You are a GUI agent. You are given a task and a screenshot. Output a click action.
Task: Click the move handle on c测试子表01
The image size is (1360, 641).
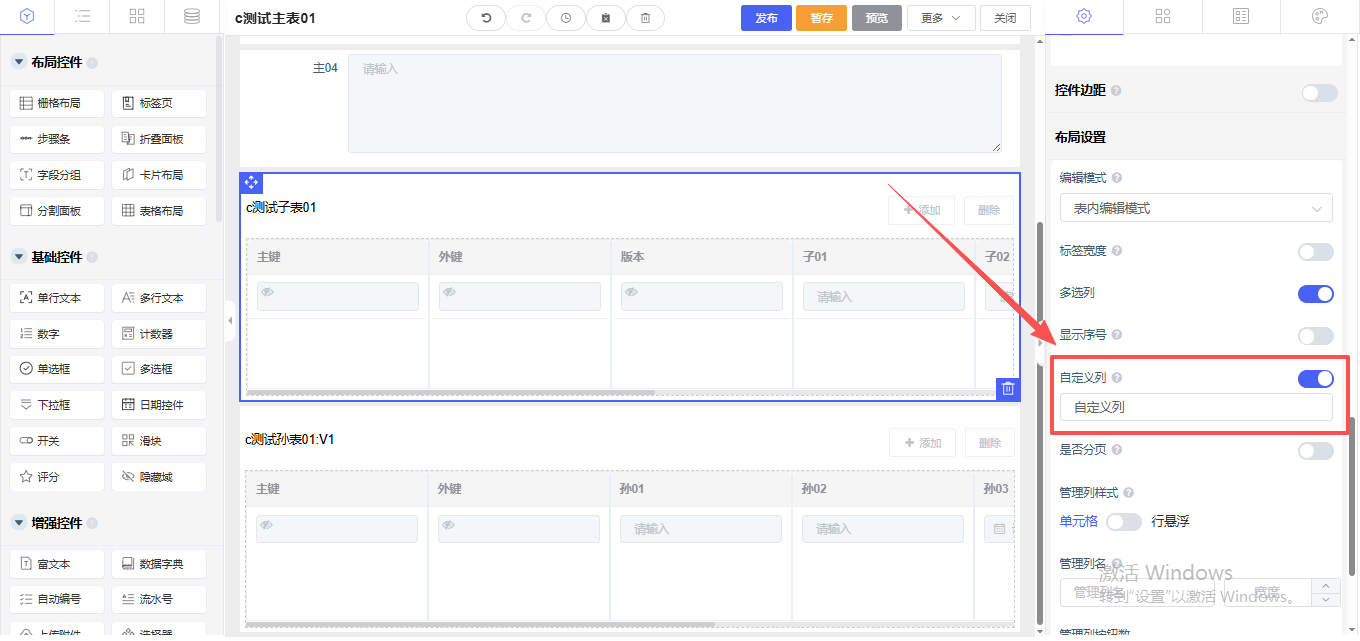[x=251, y=182]
